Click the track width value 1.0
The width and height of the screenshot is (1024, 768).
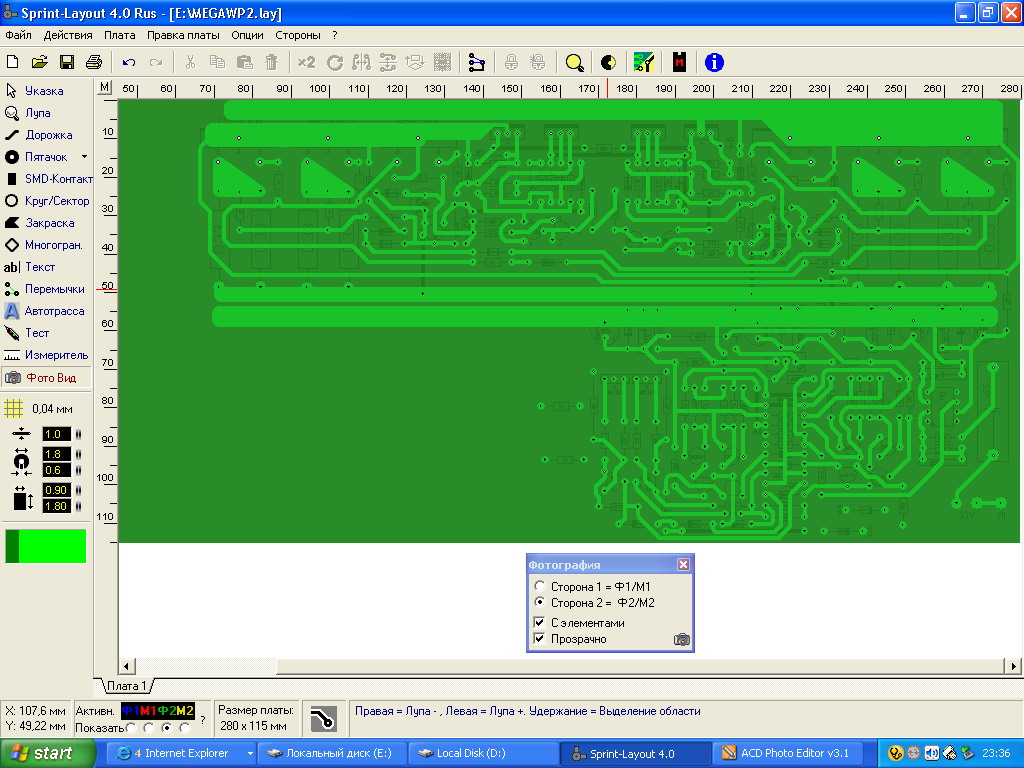coord(56,434)
